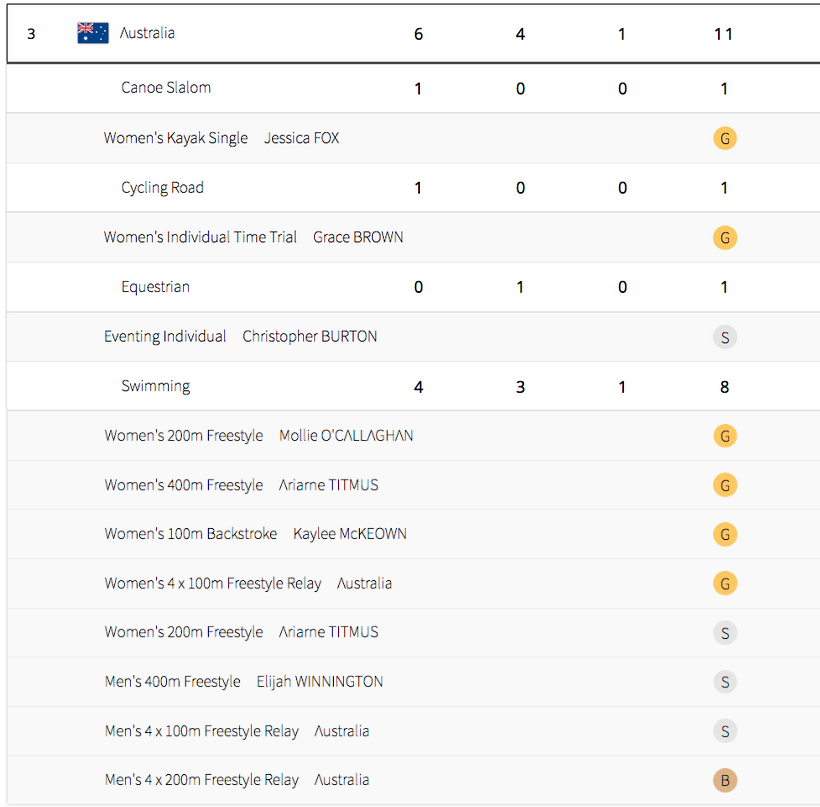Click silver medal icon for Elijah WINNINGTON
The height and width of the screenshot is (807, 820).
click(x=725, y=682)
